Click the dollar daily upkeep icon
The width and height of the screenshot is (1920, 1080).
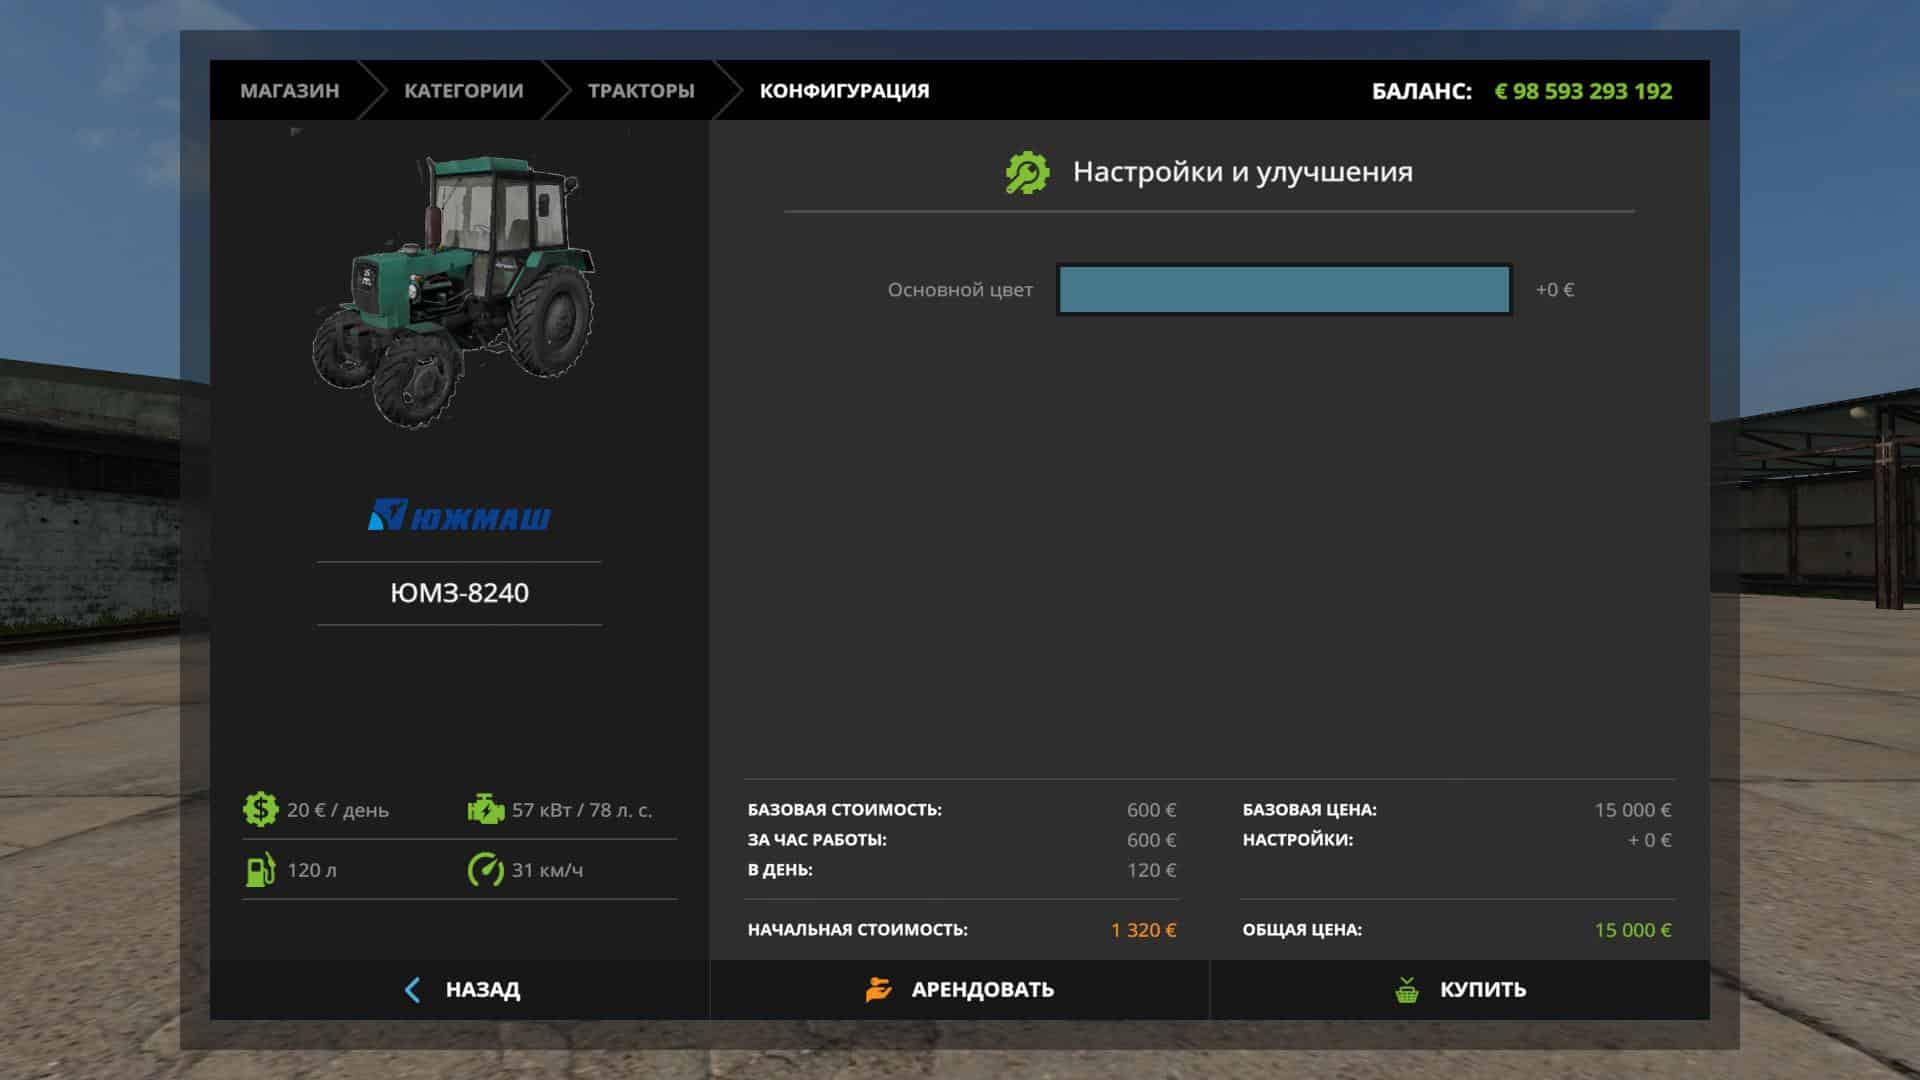[260, 809]
